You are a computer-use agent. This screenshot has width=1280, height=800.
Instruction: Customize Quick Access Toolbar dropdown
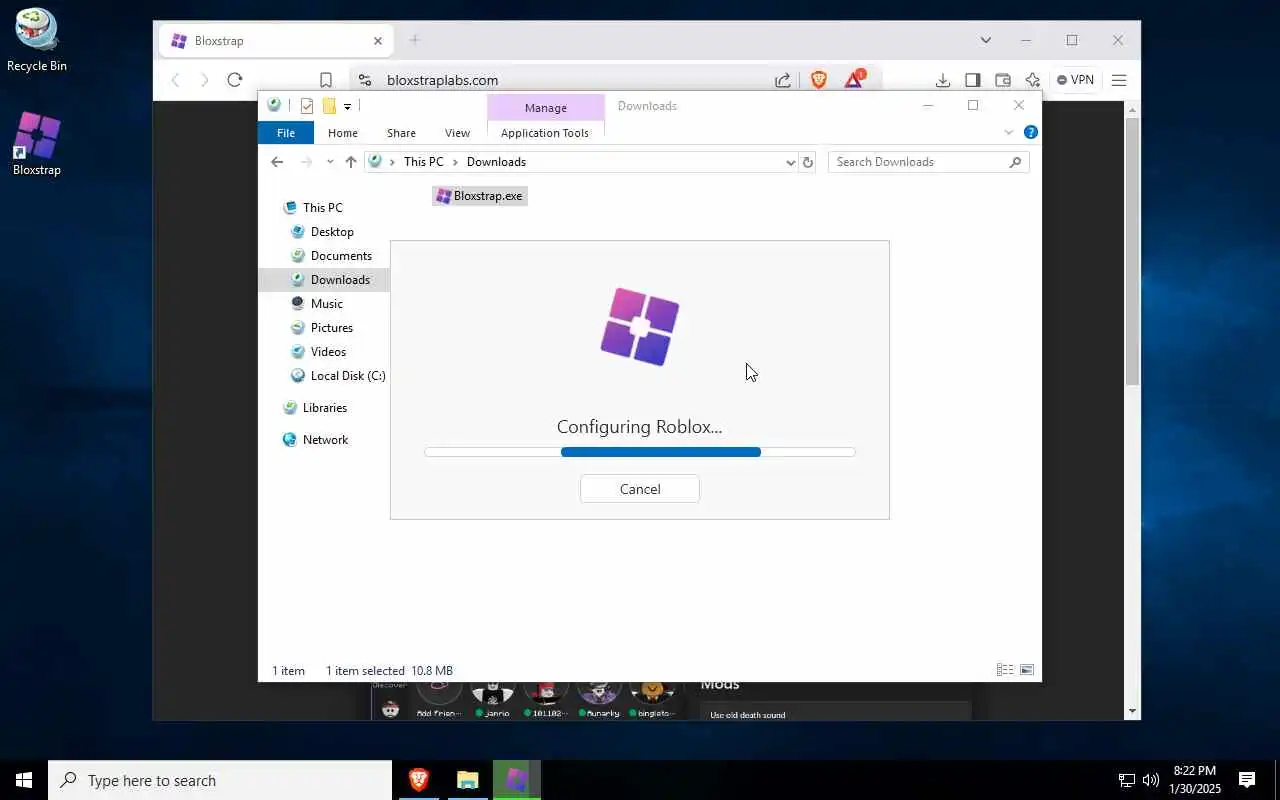tap(347, 106)
